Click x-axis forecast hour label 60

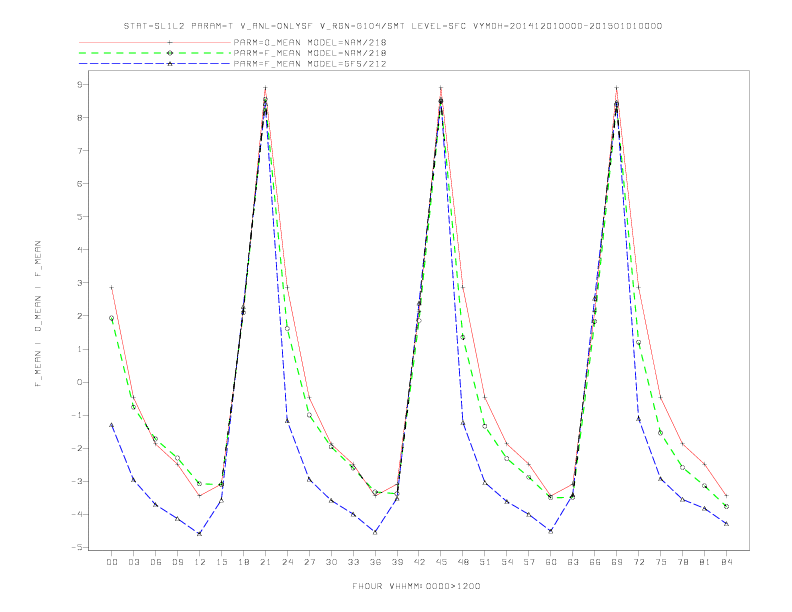(551, 562)
